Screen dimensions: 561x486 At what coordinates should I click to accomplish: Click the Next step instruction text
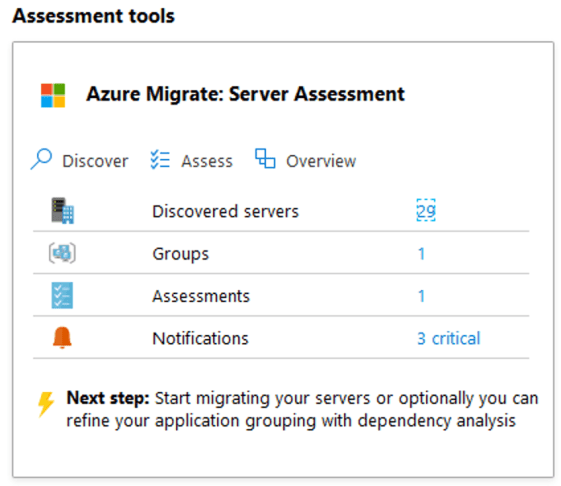click(302, 409)
